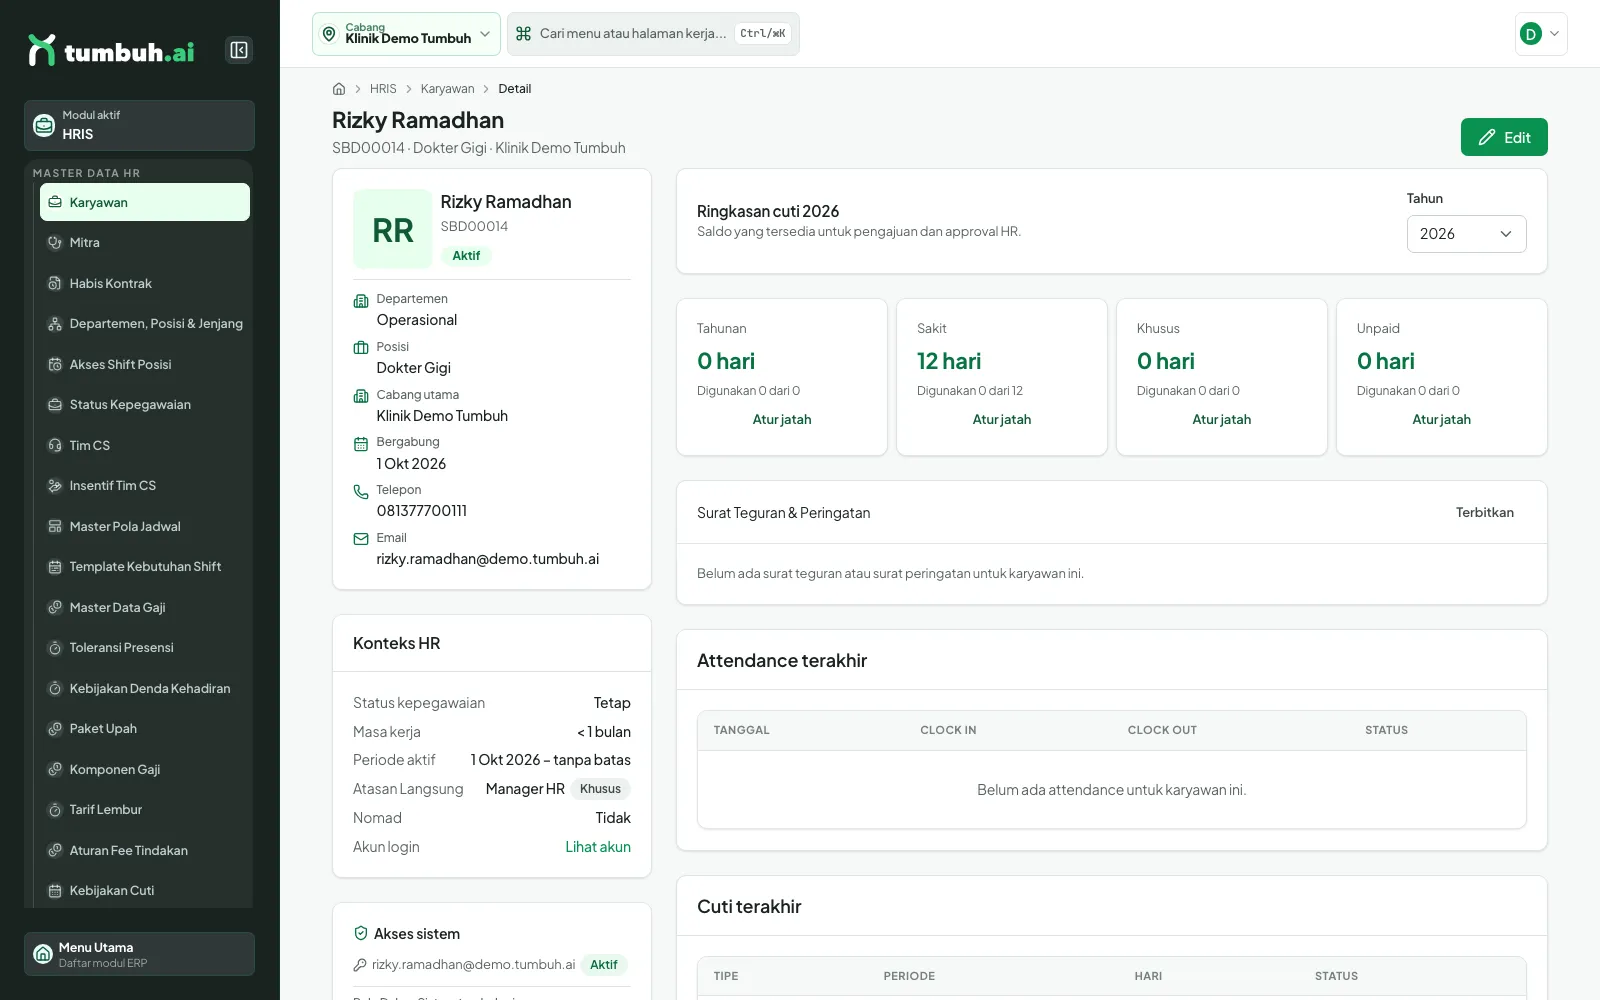Open the Tahun 2026 dropdown
Viewport: 1600px width, 1000px height.
1466,234
